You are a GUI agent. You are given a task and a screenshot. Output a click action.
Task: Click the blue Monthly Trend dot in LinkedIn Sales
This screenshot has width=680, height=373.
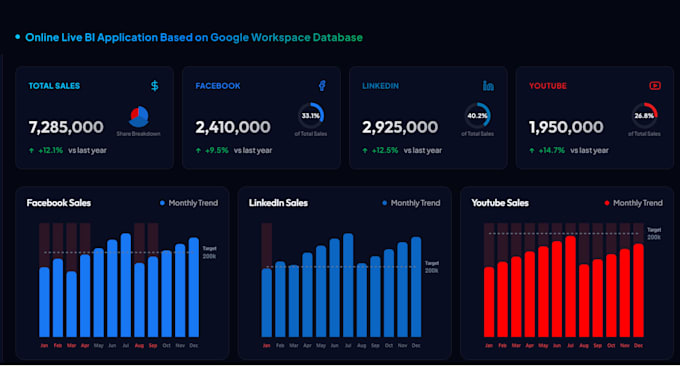[x=384, y=203]
